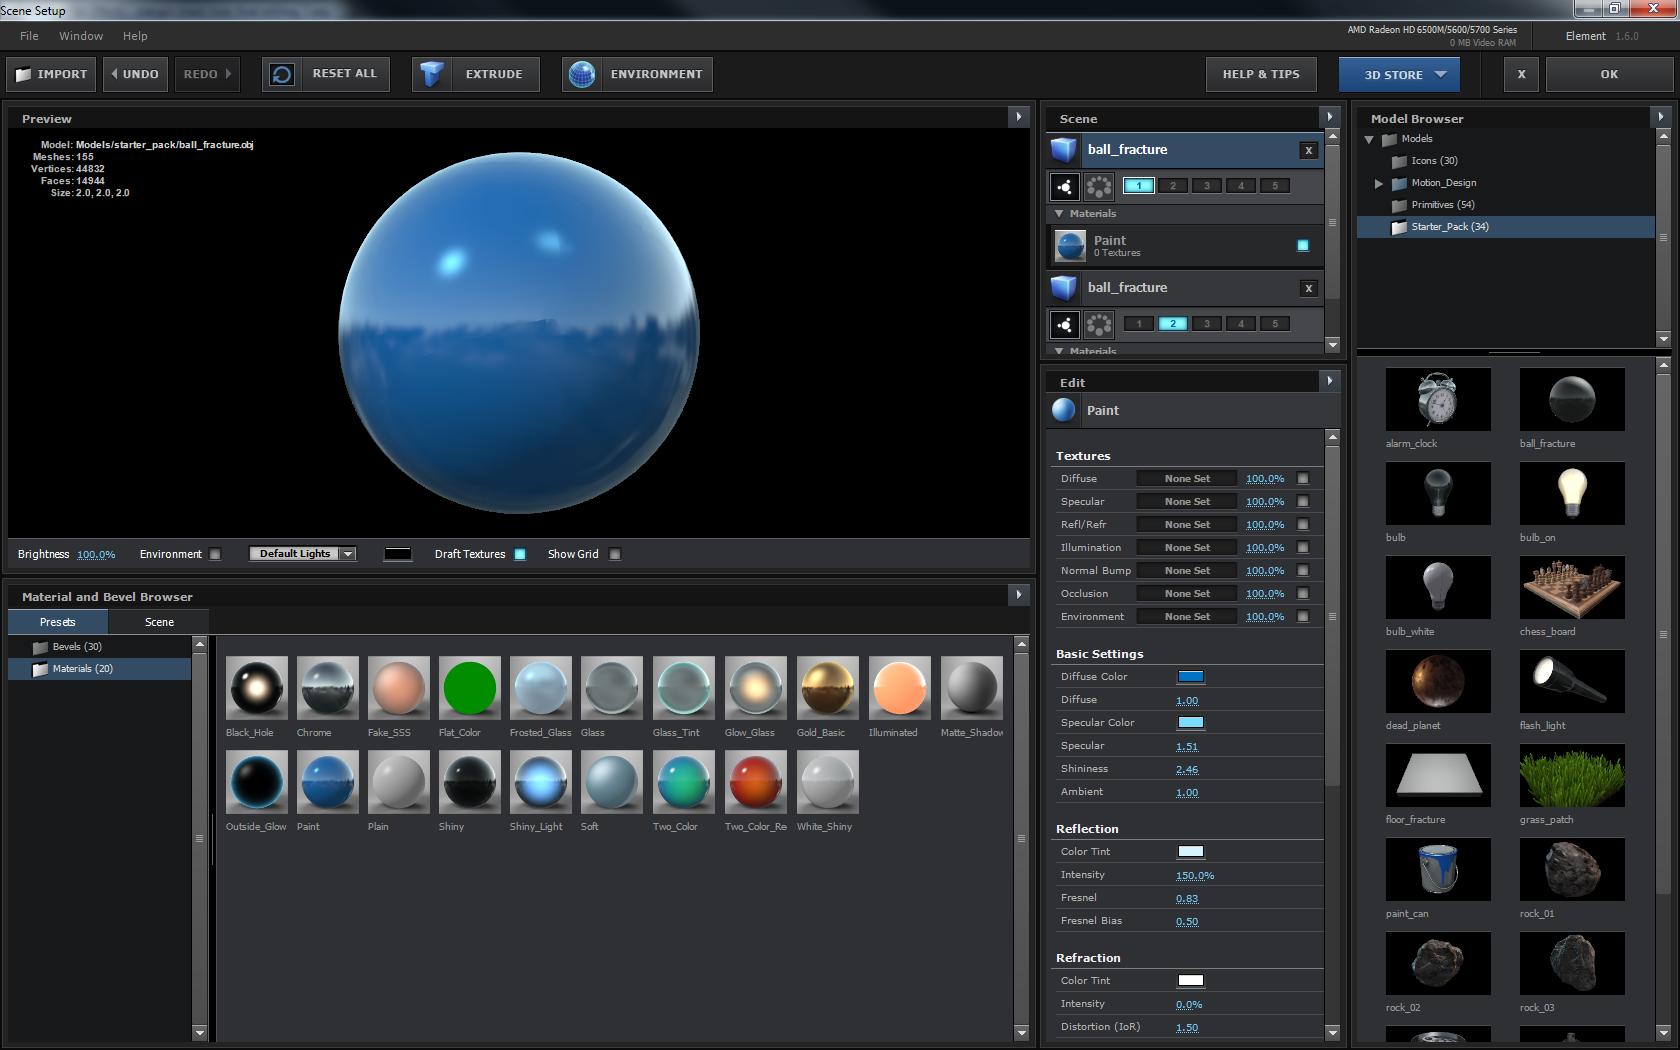Click the Reset All circular arrow icon
1680x1050 pixels.
(282, 74)
